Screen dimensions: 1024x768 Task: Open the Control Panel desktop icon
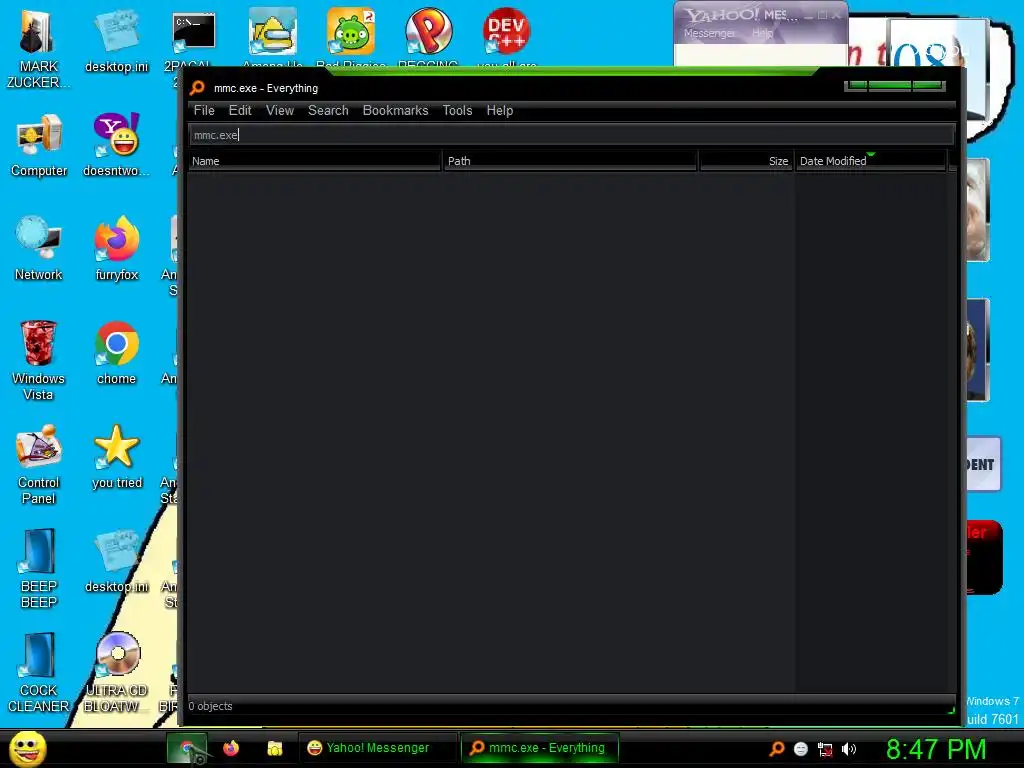pos(39,464)
